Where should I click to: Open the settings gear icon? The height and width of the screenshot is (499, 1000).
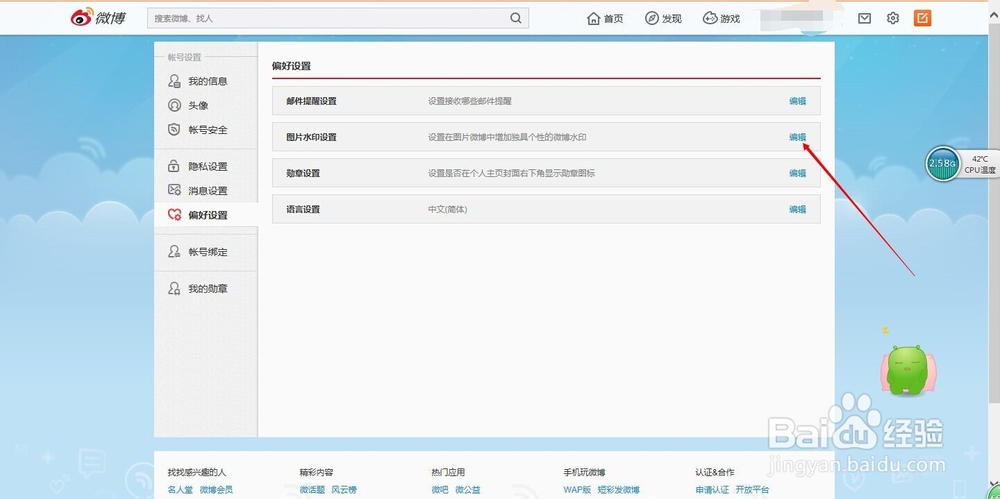click(x=893, y=19)
